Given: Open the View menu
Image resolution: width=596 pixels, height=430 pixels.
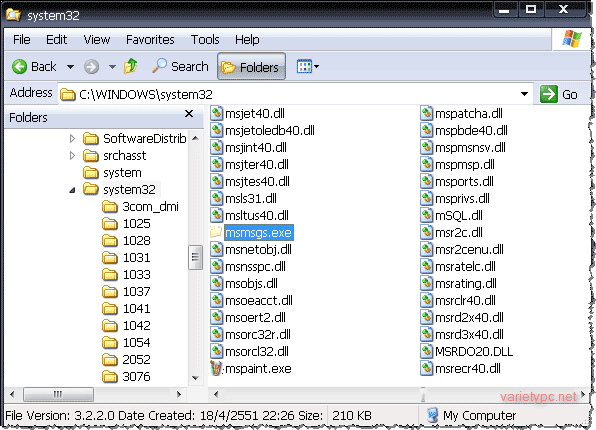Looking at the screenshot, I should pyautogui.click(x=97, y=40).
